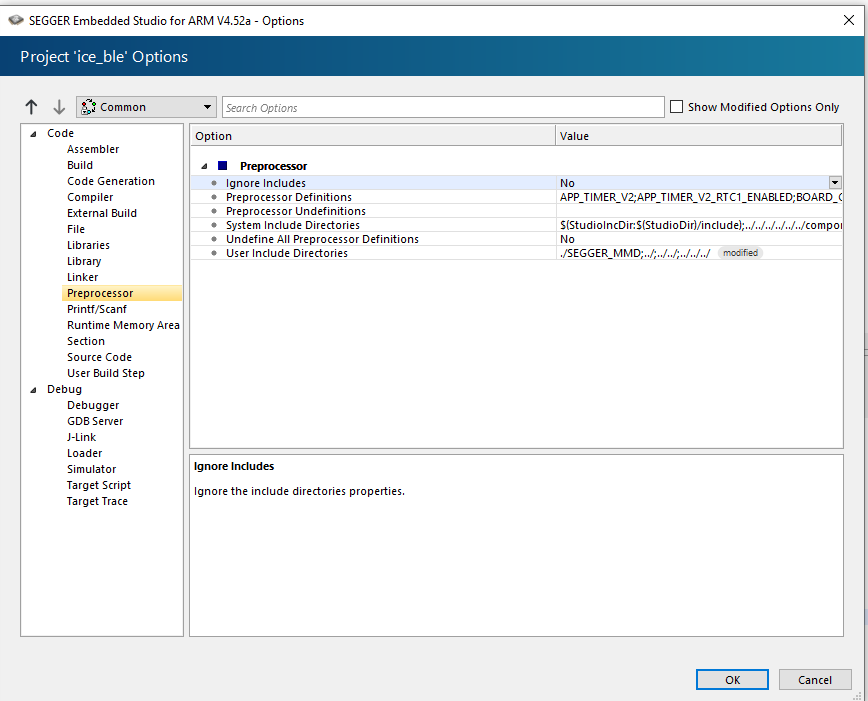Screen dimensions: 868x701
Task: Select the User Include Directories row
Action: [x=287, y=253]
